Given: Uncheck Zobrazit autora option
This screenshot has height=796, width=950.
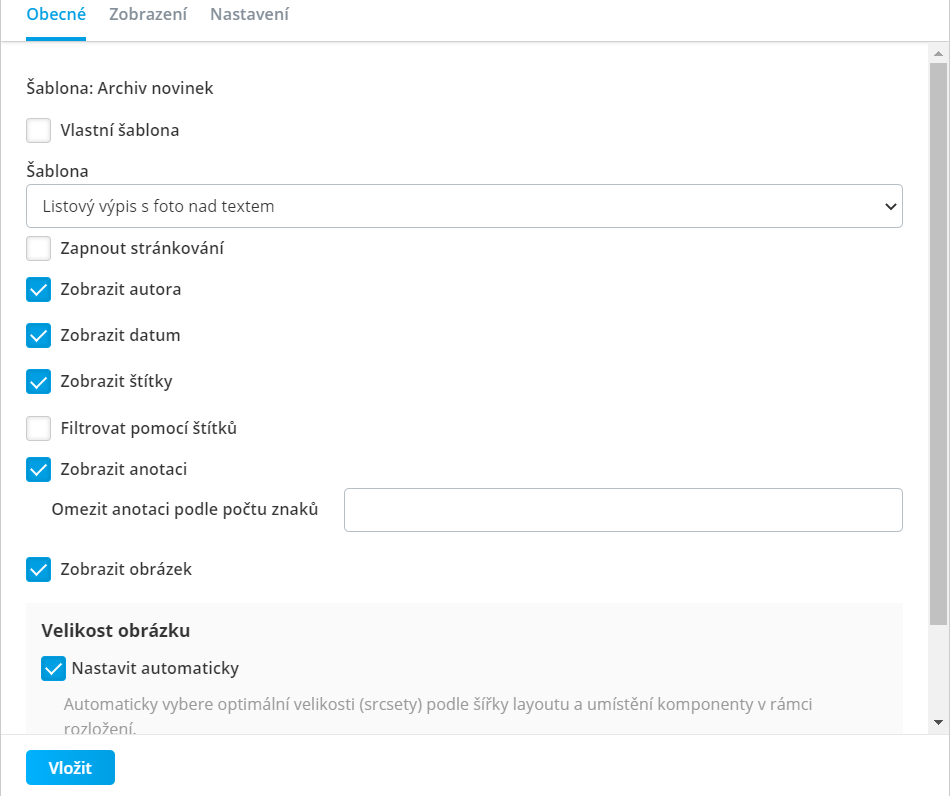Looking at the screenshot, I should click(38, 290).
